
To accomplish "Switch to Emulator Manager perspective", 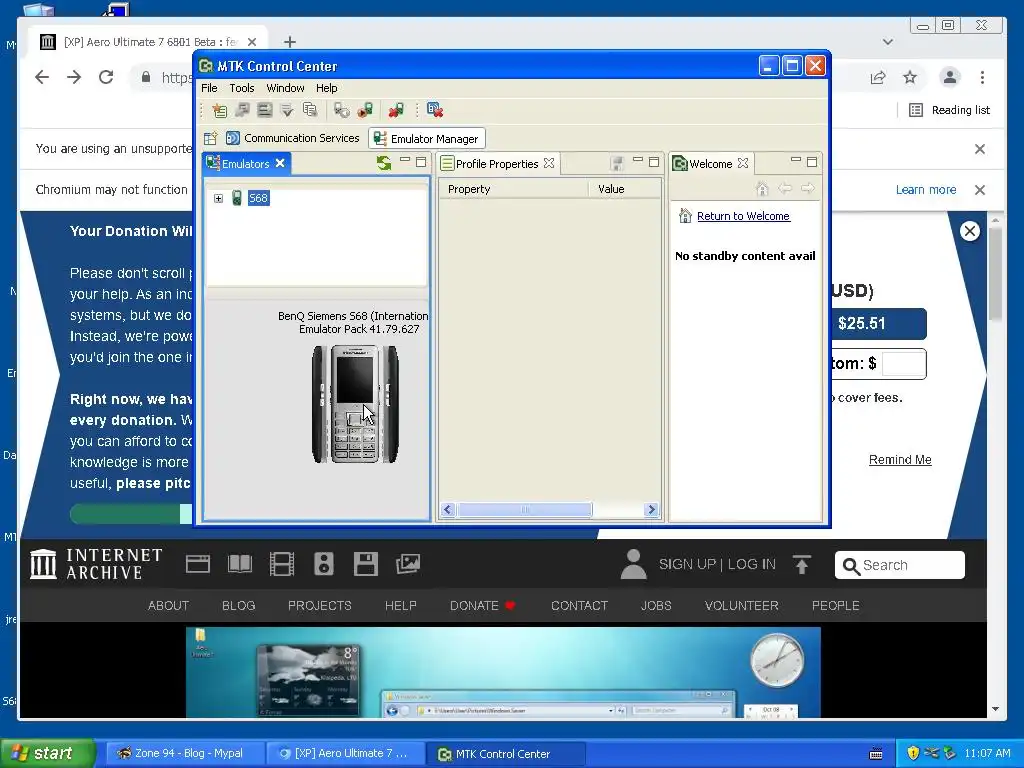I will (x=427, y=138).
